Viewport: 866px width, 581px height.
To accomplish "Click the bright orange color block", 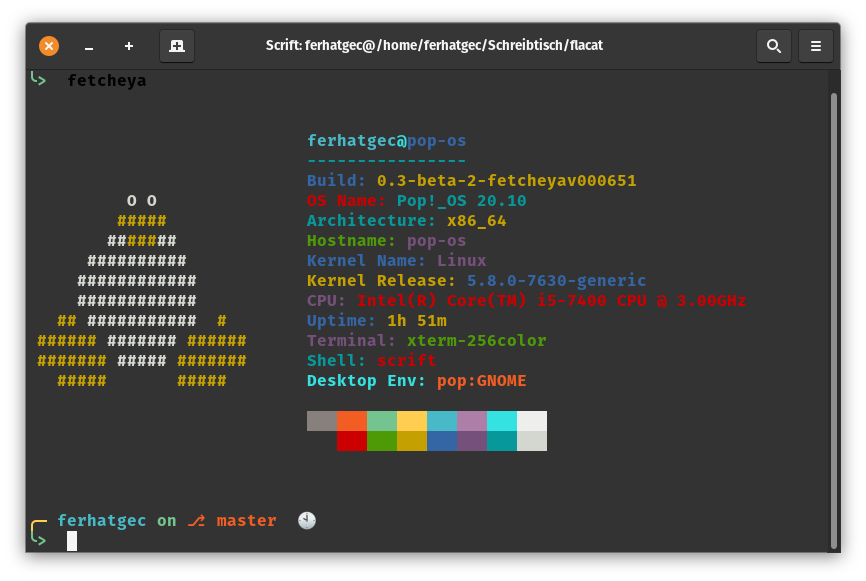I will (x=352, y=421).
